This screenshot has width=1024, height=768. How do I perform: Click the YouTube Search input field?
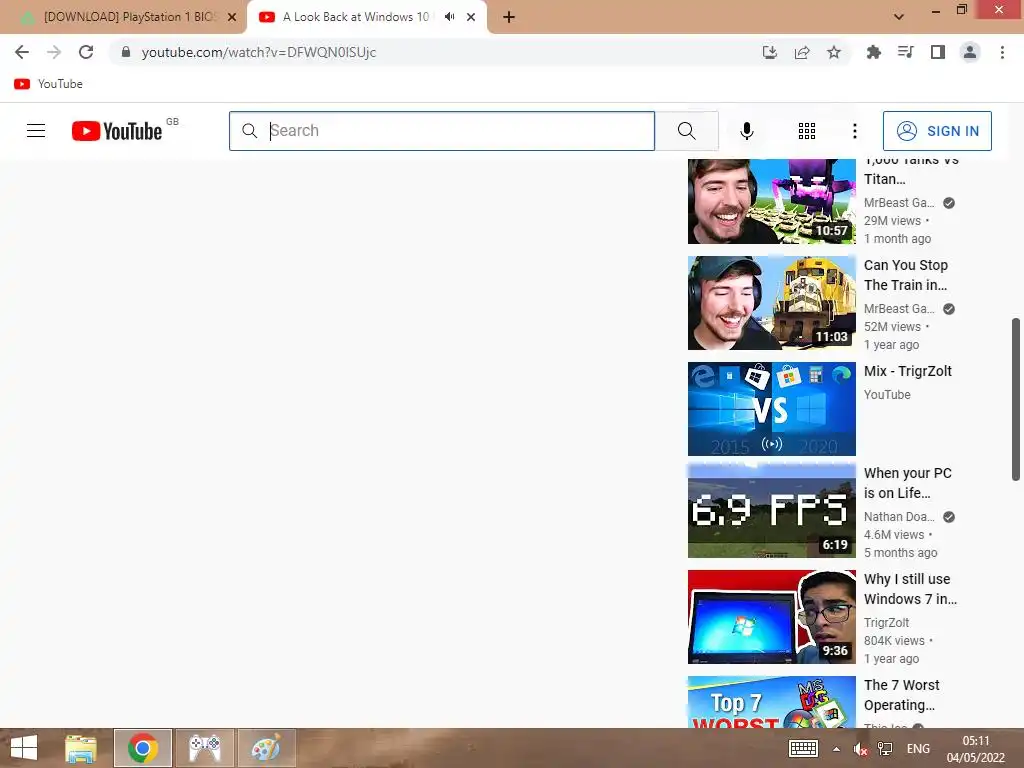pyautogui.click(x=441, y=131)
